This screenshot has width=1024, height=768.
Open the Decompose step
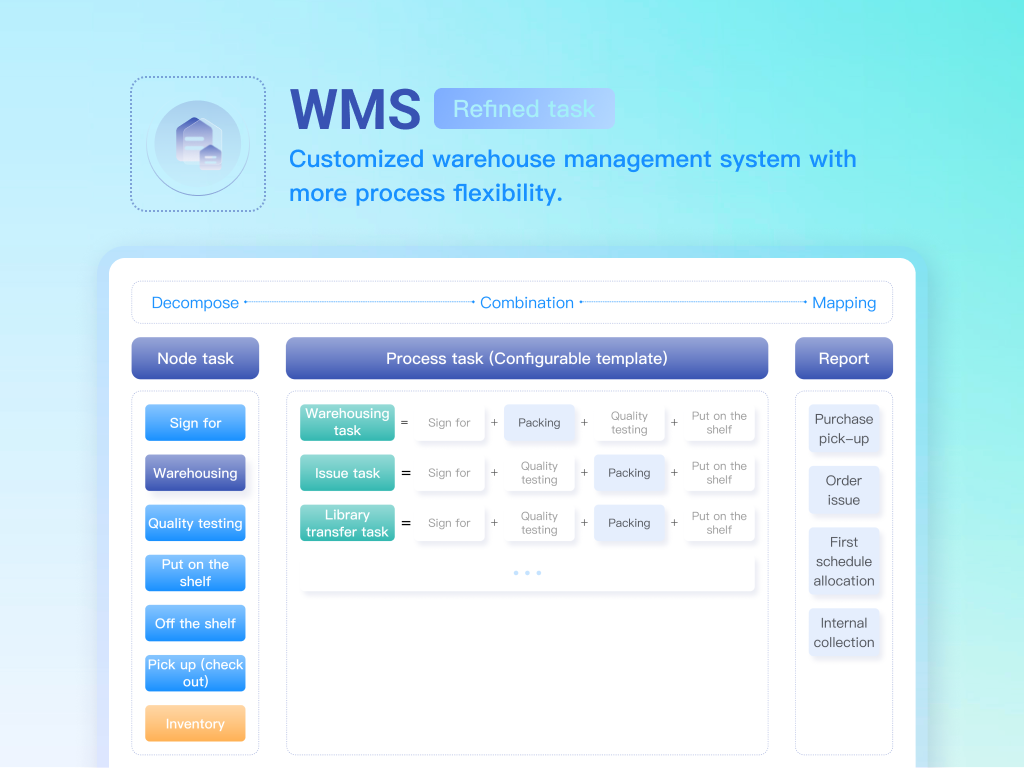click(195, 303)
